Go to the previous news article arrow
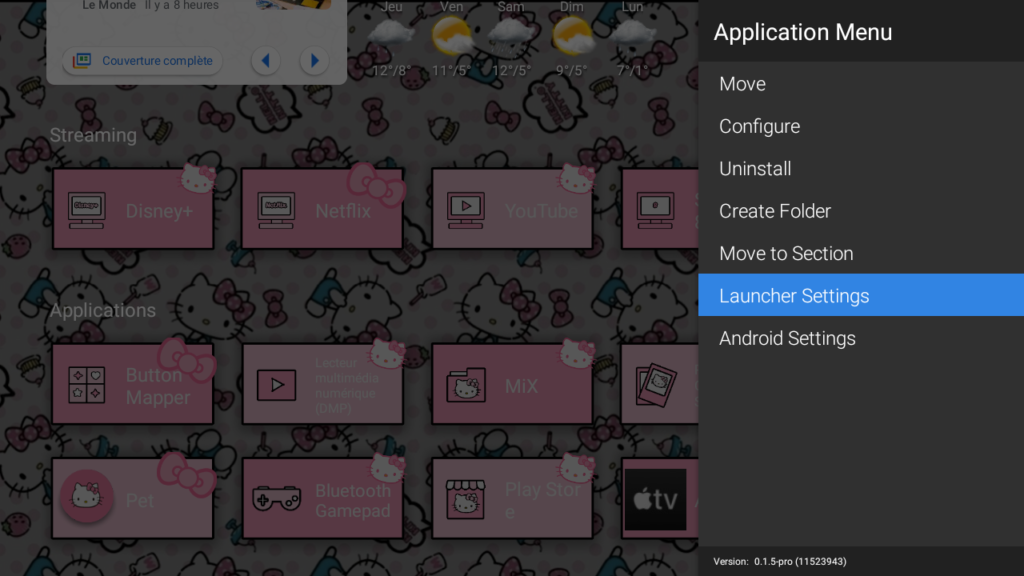Viewport: 1024px width, 576px height. point(266,61)
